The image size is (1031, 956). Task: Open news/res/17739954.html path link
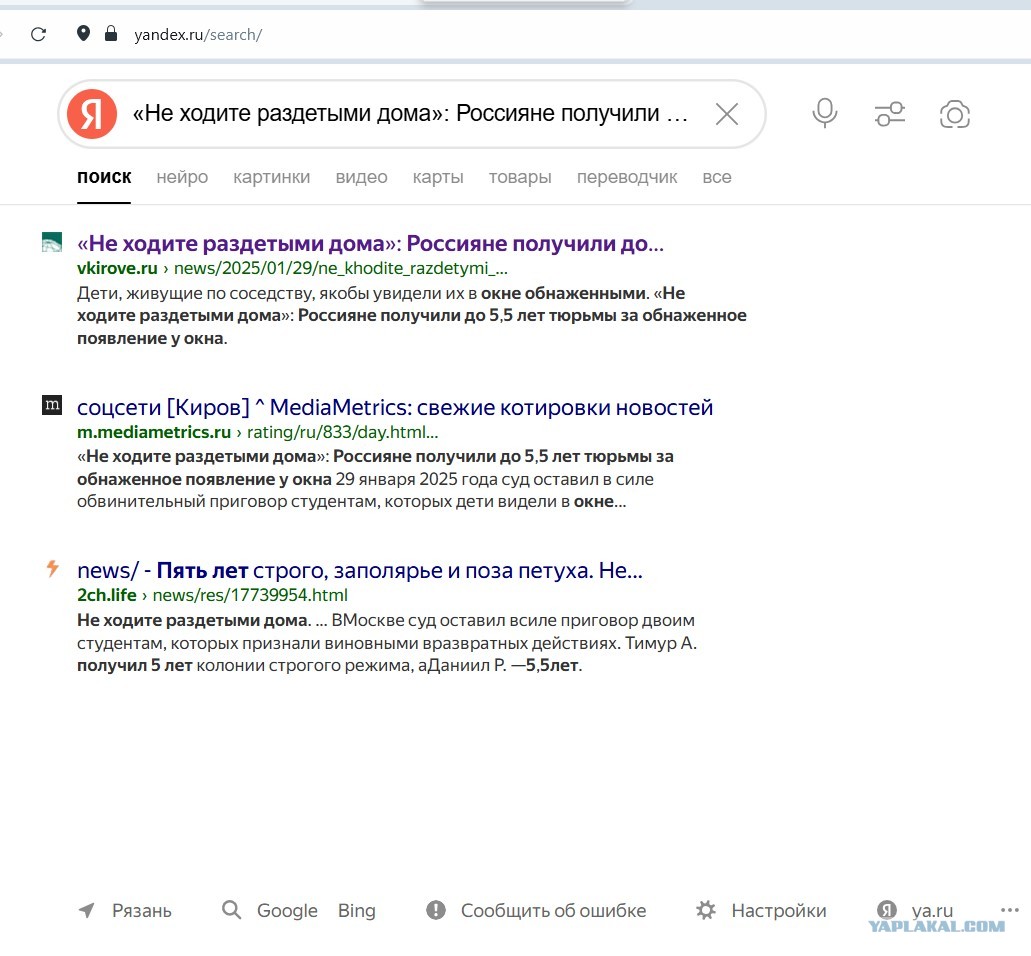250,595
